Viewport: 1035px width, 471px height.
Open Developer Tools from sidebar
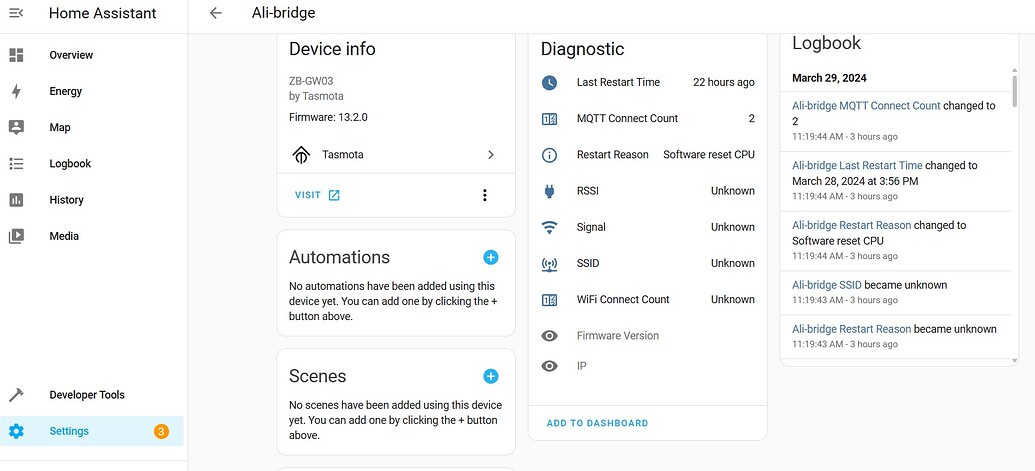92,395
